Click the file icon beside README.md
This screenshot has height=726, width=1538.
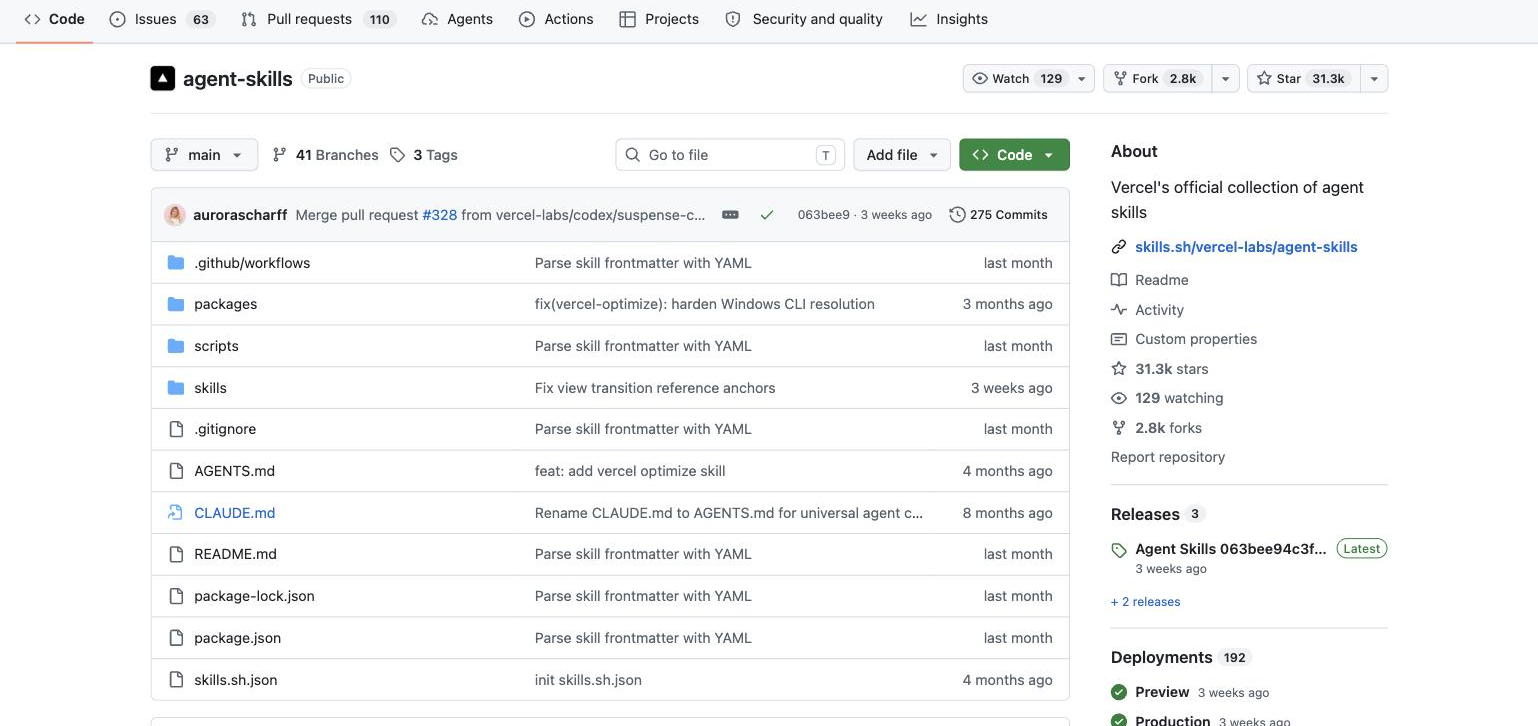(176, 554)
